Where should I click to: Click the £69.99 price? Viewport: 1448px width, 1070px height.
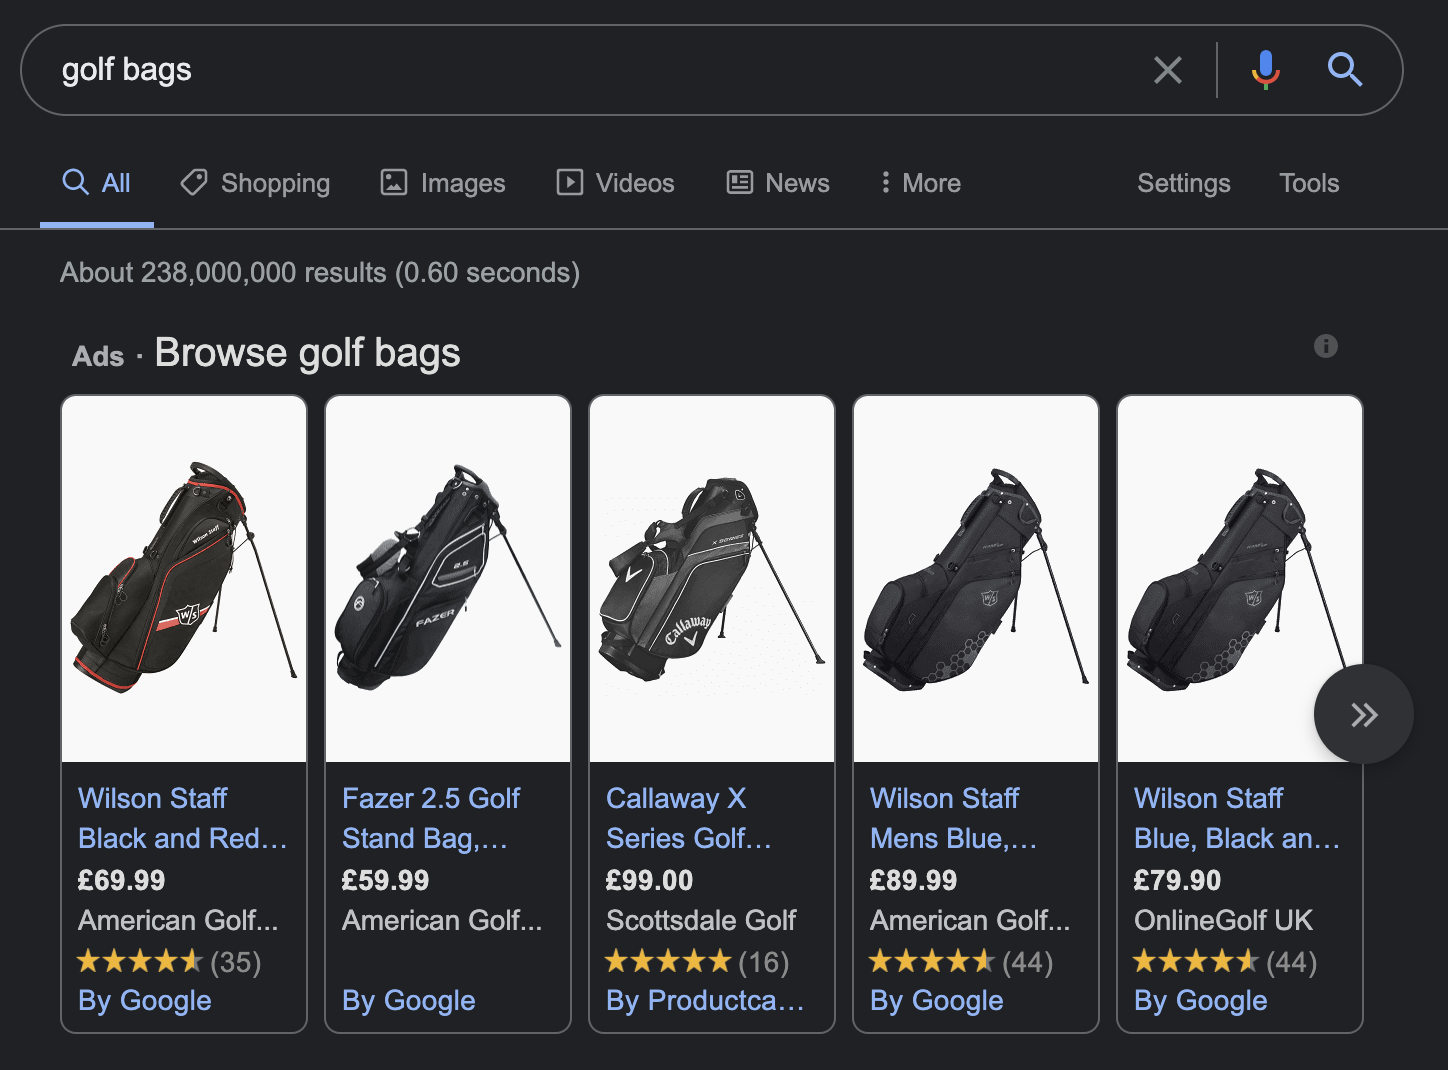[122, 880]
